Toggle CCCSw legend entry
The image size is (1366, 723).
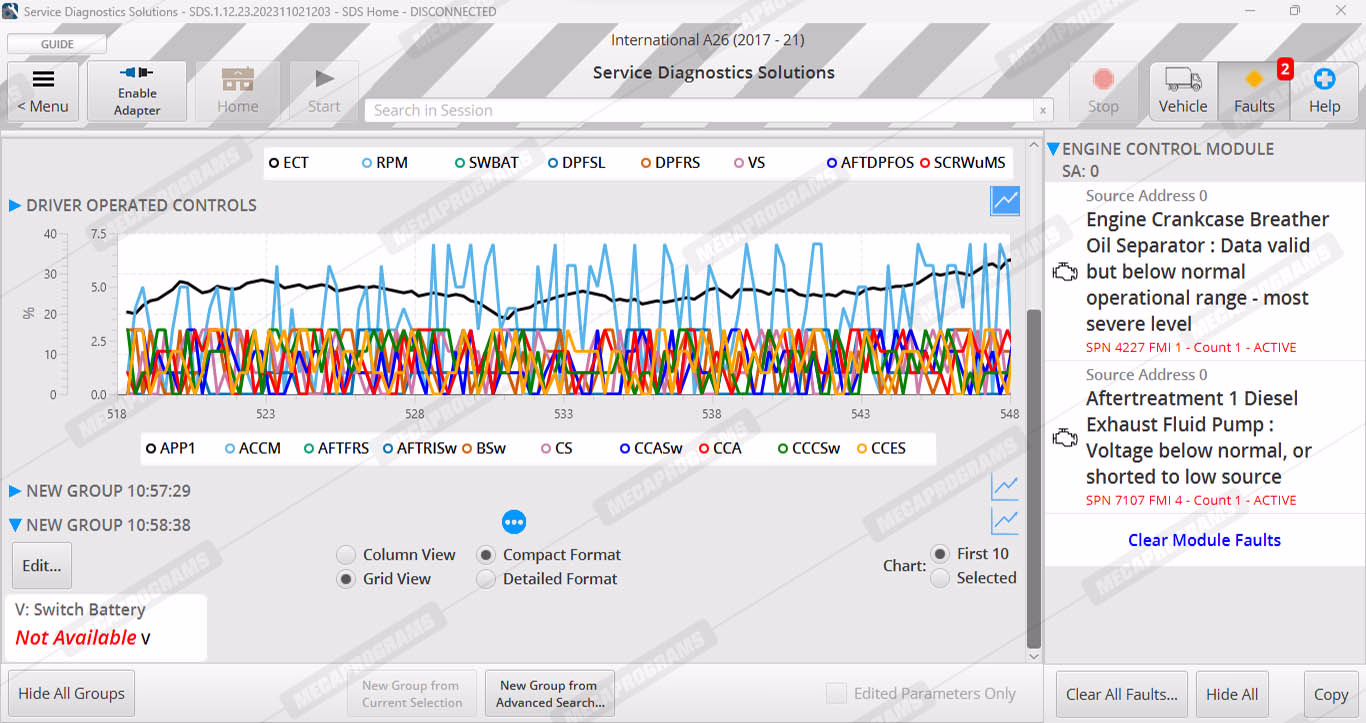pos(809,448)
